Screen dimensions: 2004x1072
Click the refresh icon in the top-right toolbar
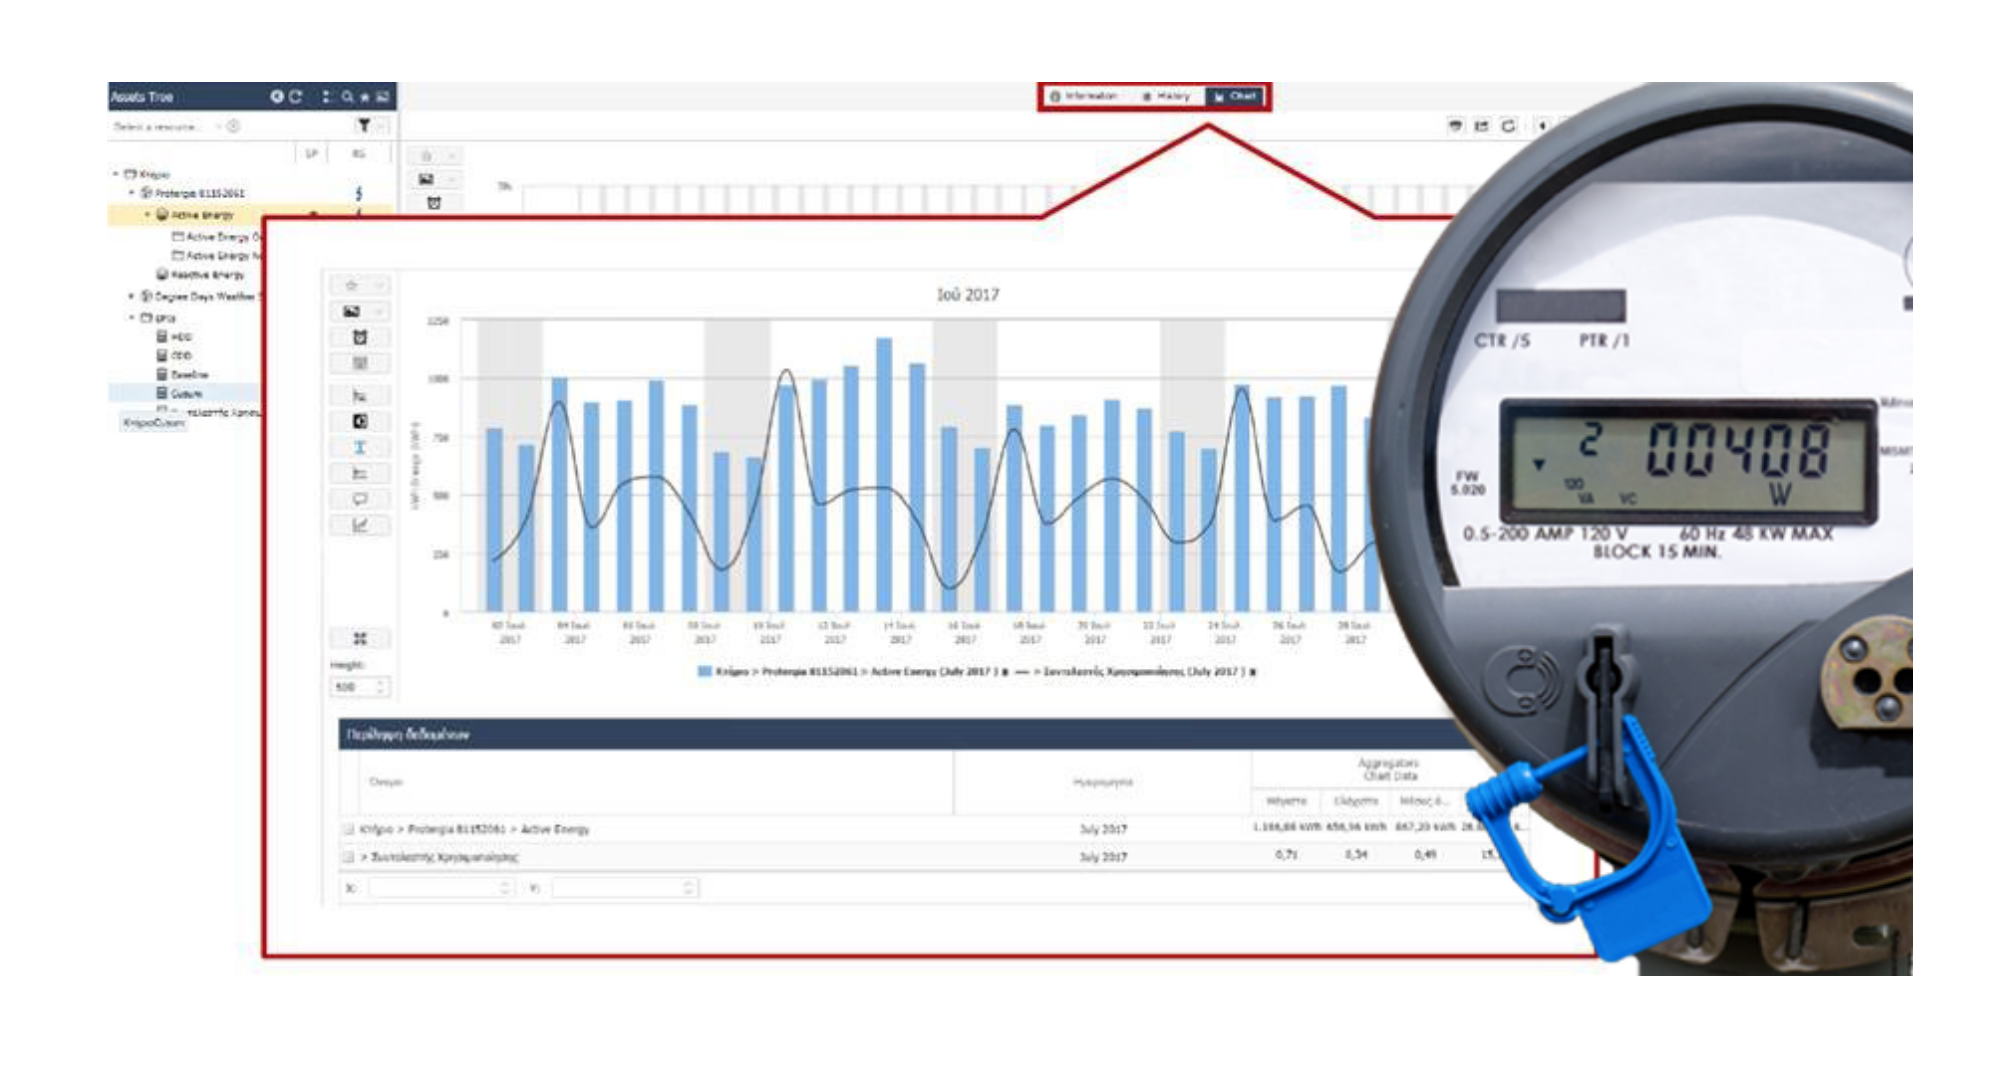coord(1508,126)
